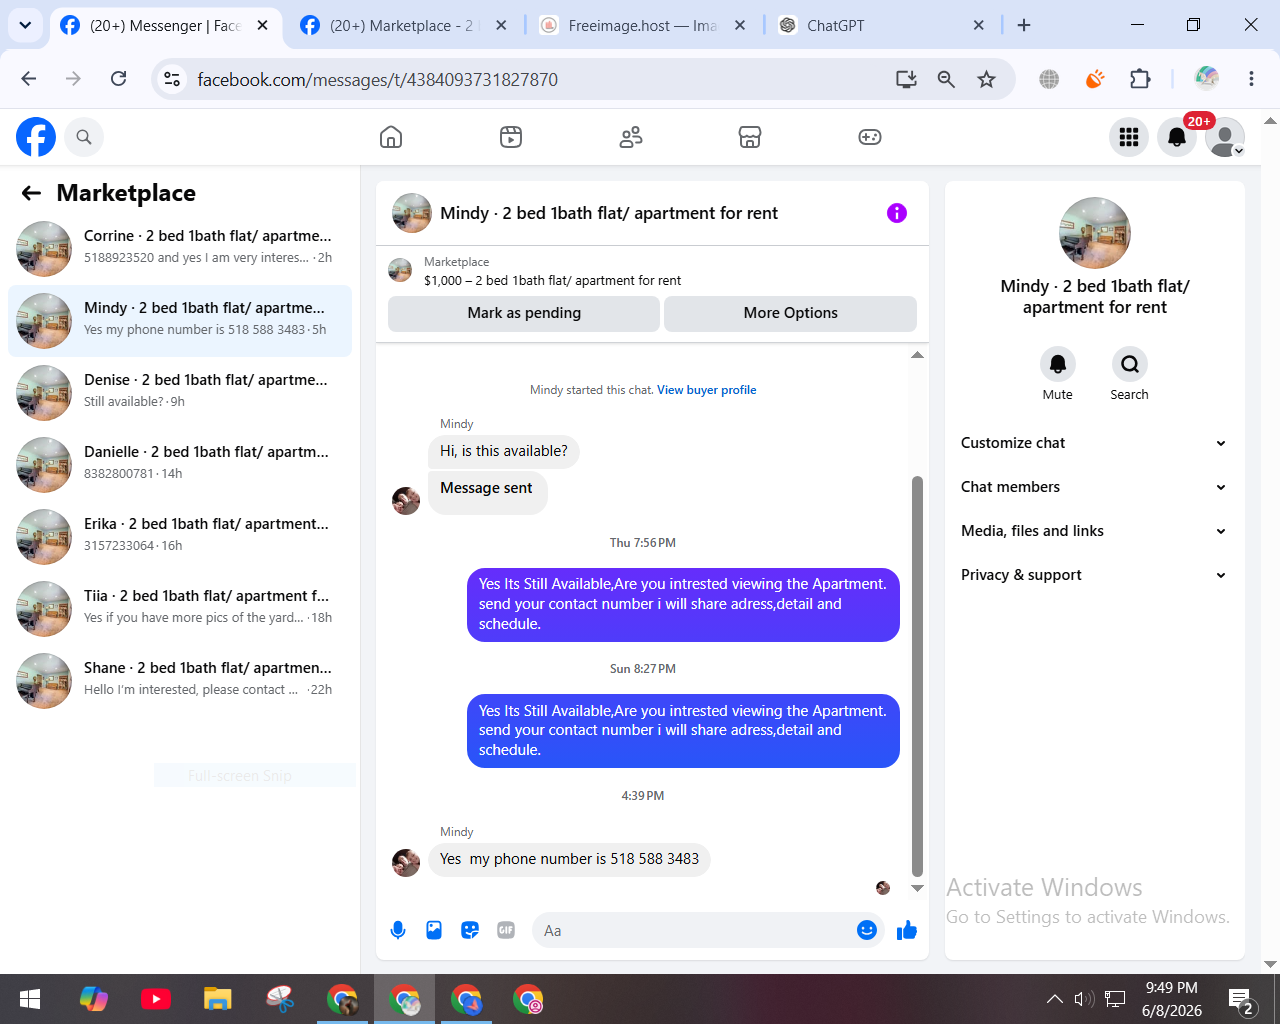1280x1024 pixels.
Task: Open the Shane conversation
Action: click(180, 681)
